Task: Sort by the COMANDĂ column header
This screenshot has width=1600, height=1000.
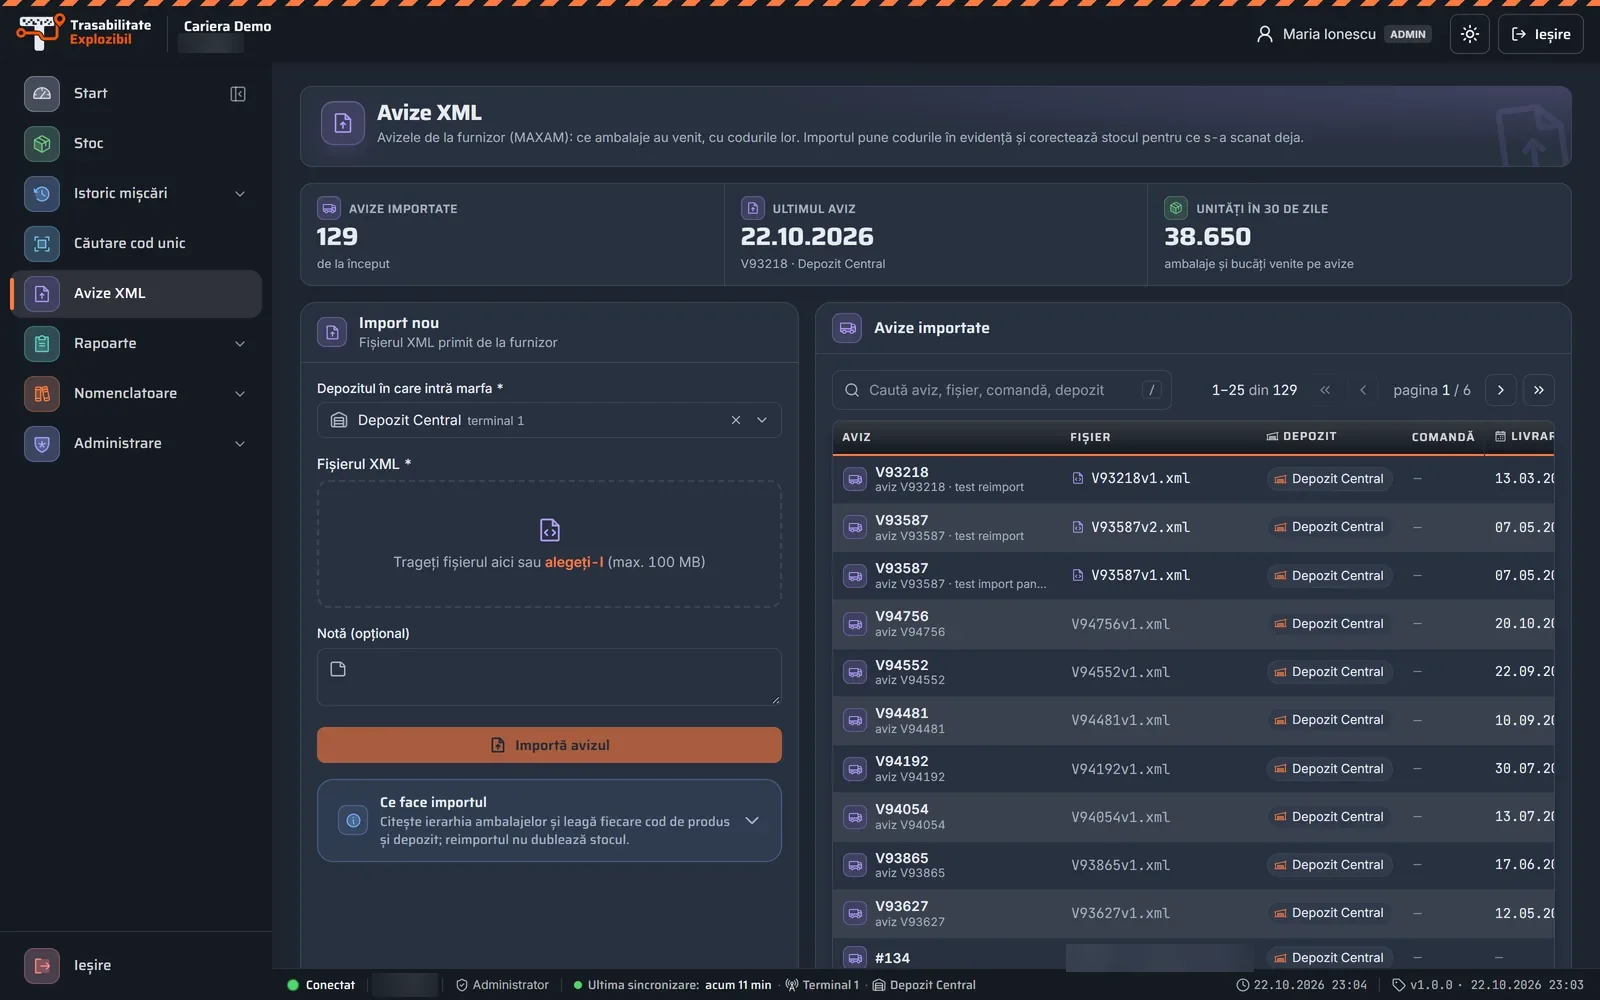Action: [x=1443, y=437]
